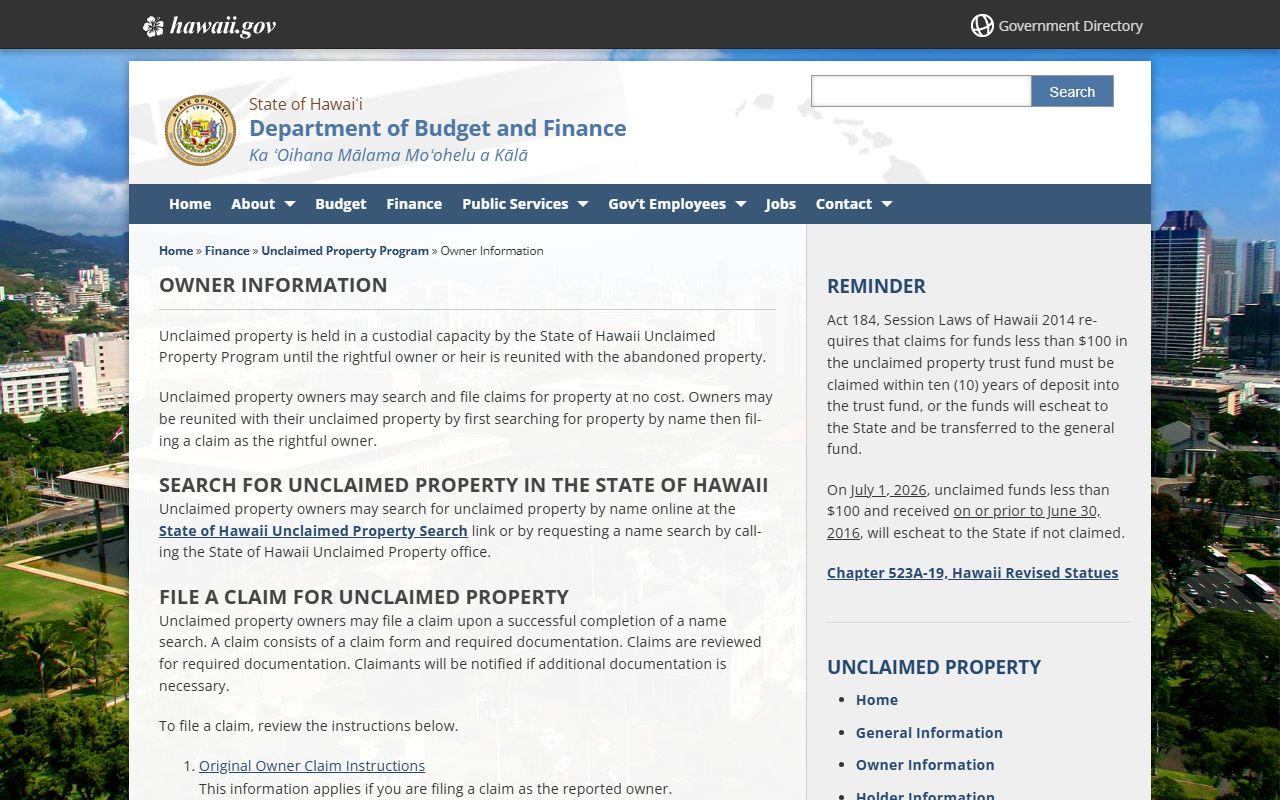The image size is (1280, 800).
Task: Click the State of Hawaii seal
Action: point(200,130)
